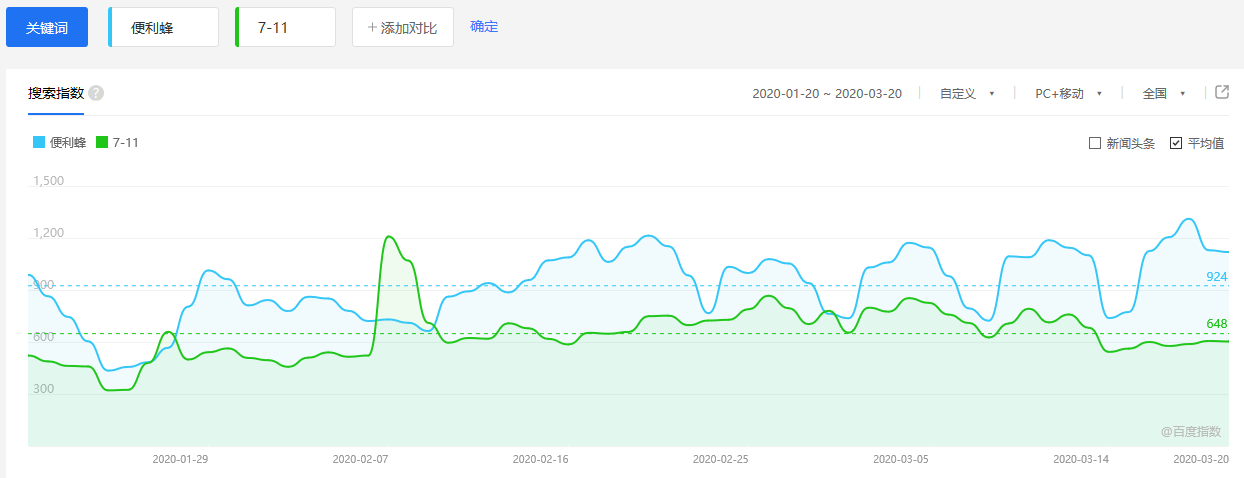Image resolution: width=1244 pixels, height=478 pixels.
Task: Click the 648 average value label
Action: pos(1216,324)
